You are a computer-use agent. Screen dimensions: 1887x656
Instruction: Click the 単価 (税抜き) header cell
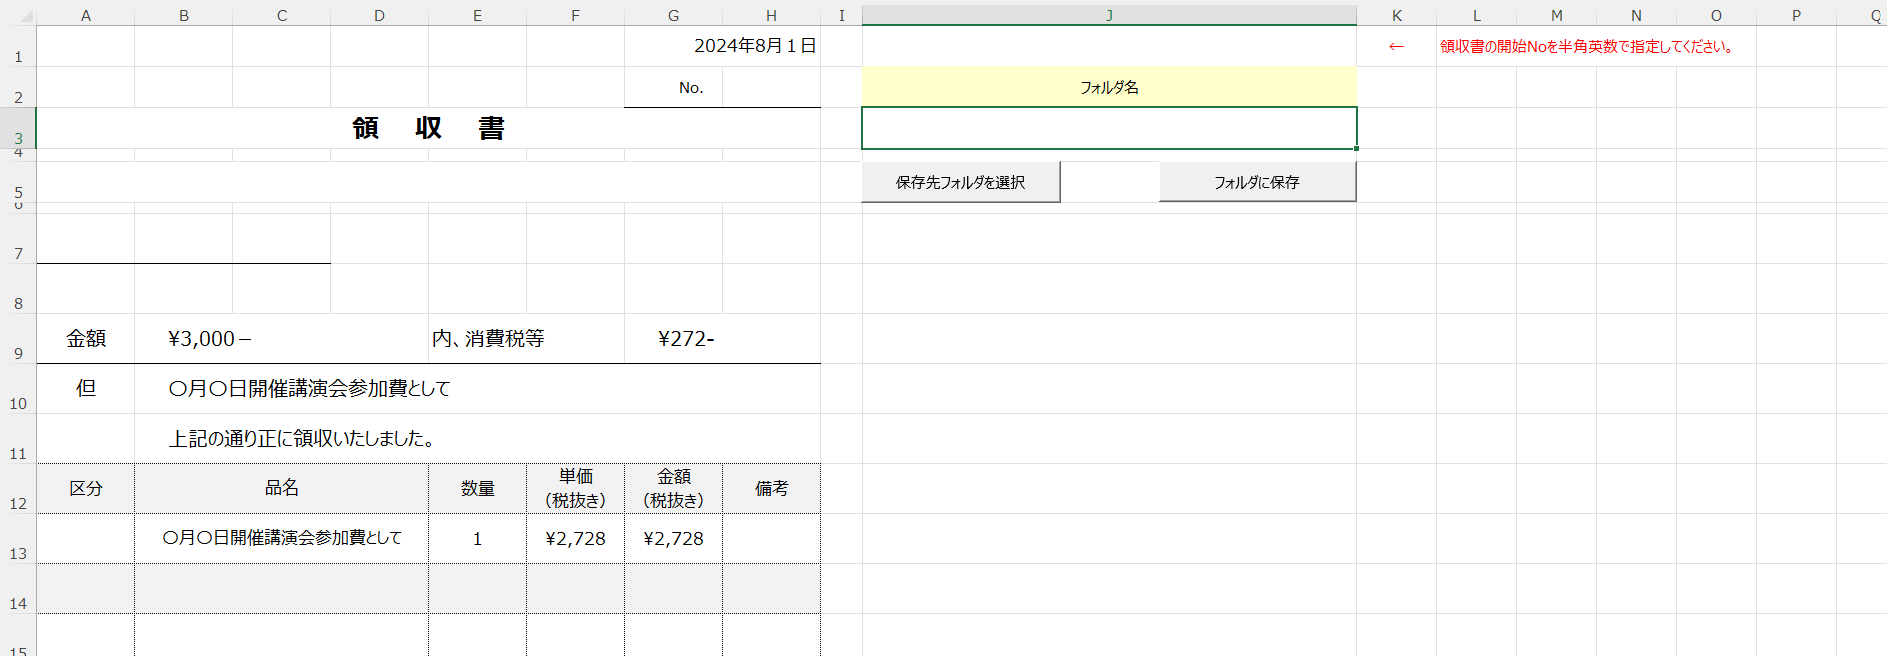tap(575, 488)
